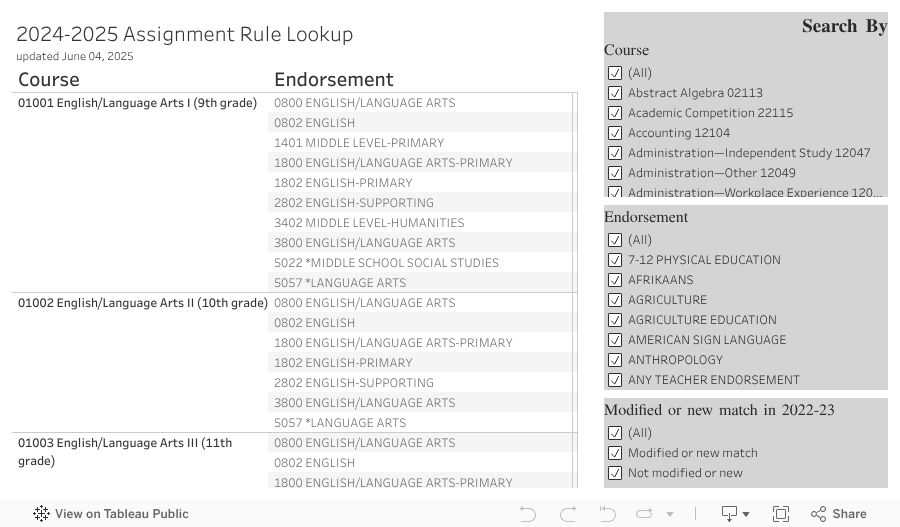900x527 pixels.
Task: Click the endorsement table vertical scrollbar
Action: 575,290
